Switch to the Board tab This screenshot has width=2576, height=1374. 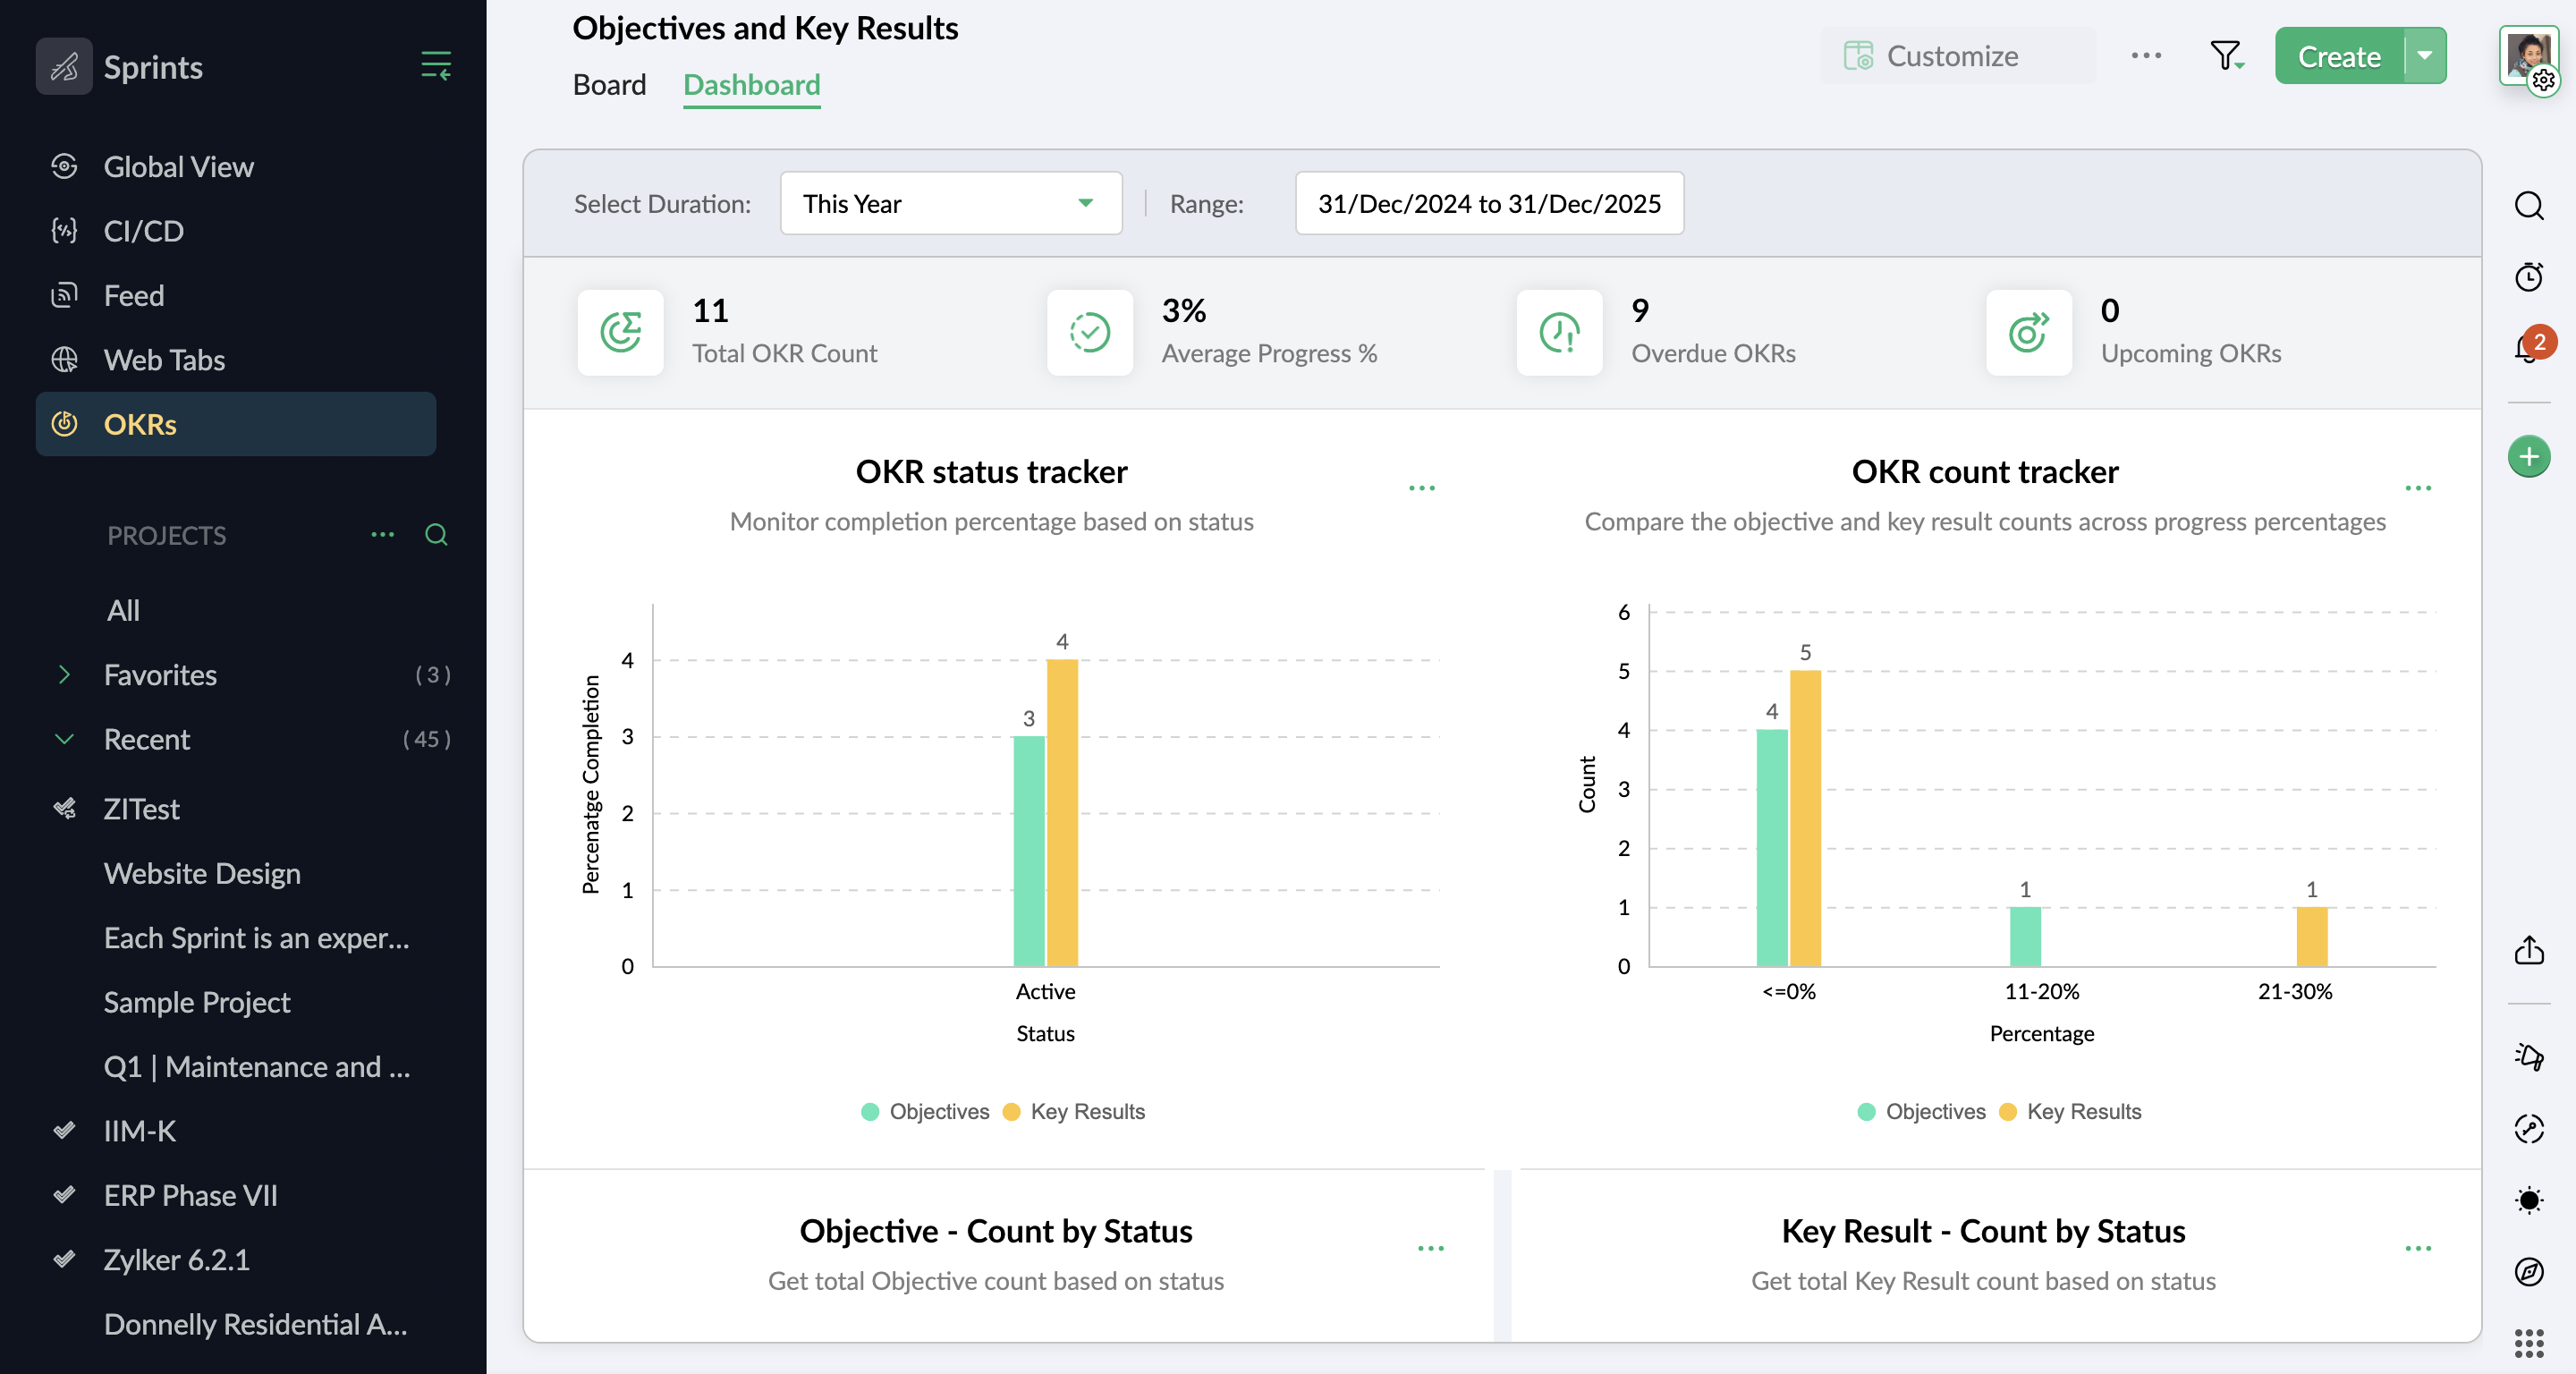coord(610,85)
